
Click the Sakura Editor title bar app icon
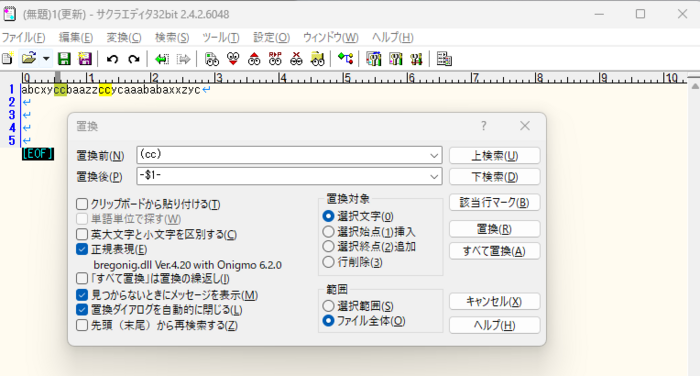coord(9,14)
